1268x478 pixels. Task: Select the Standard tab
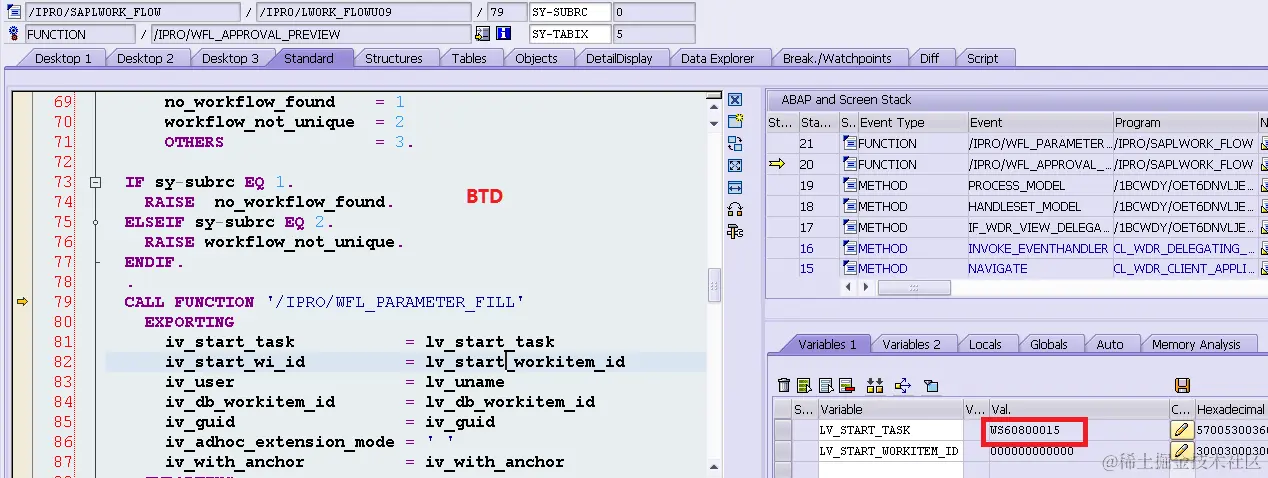coord(309,58)
